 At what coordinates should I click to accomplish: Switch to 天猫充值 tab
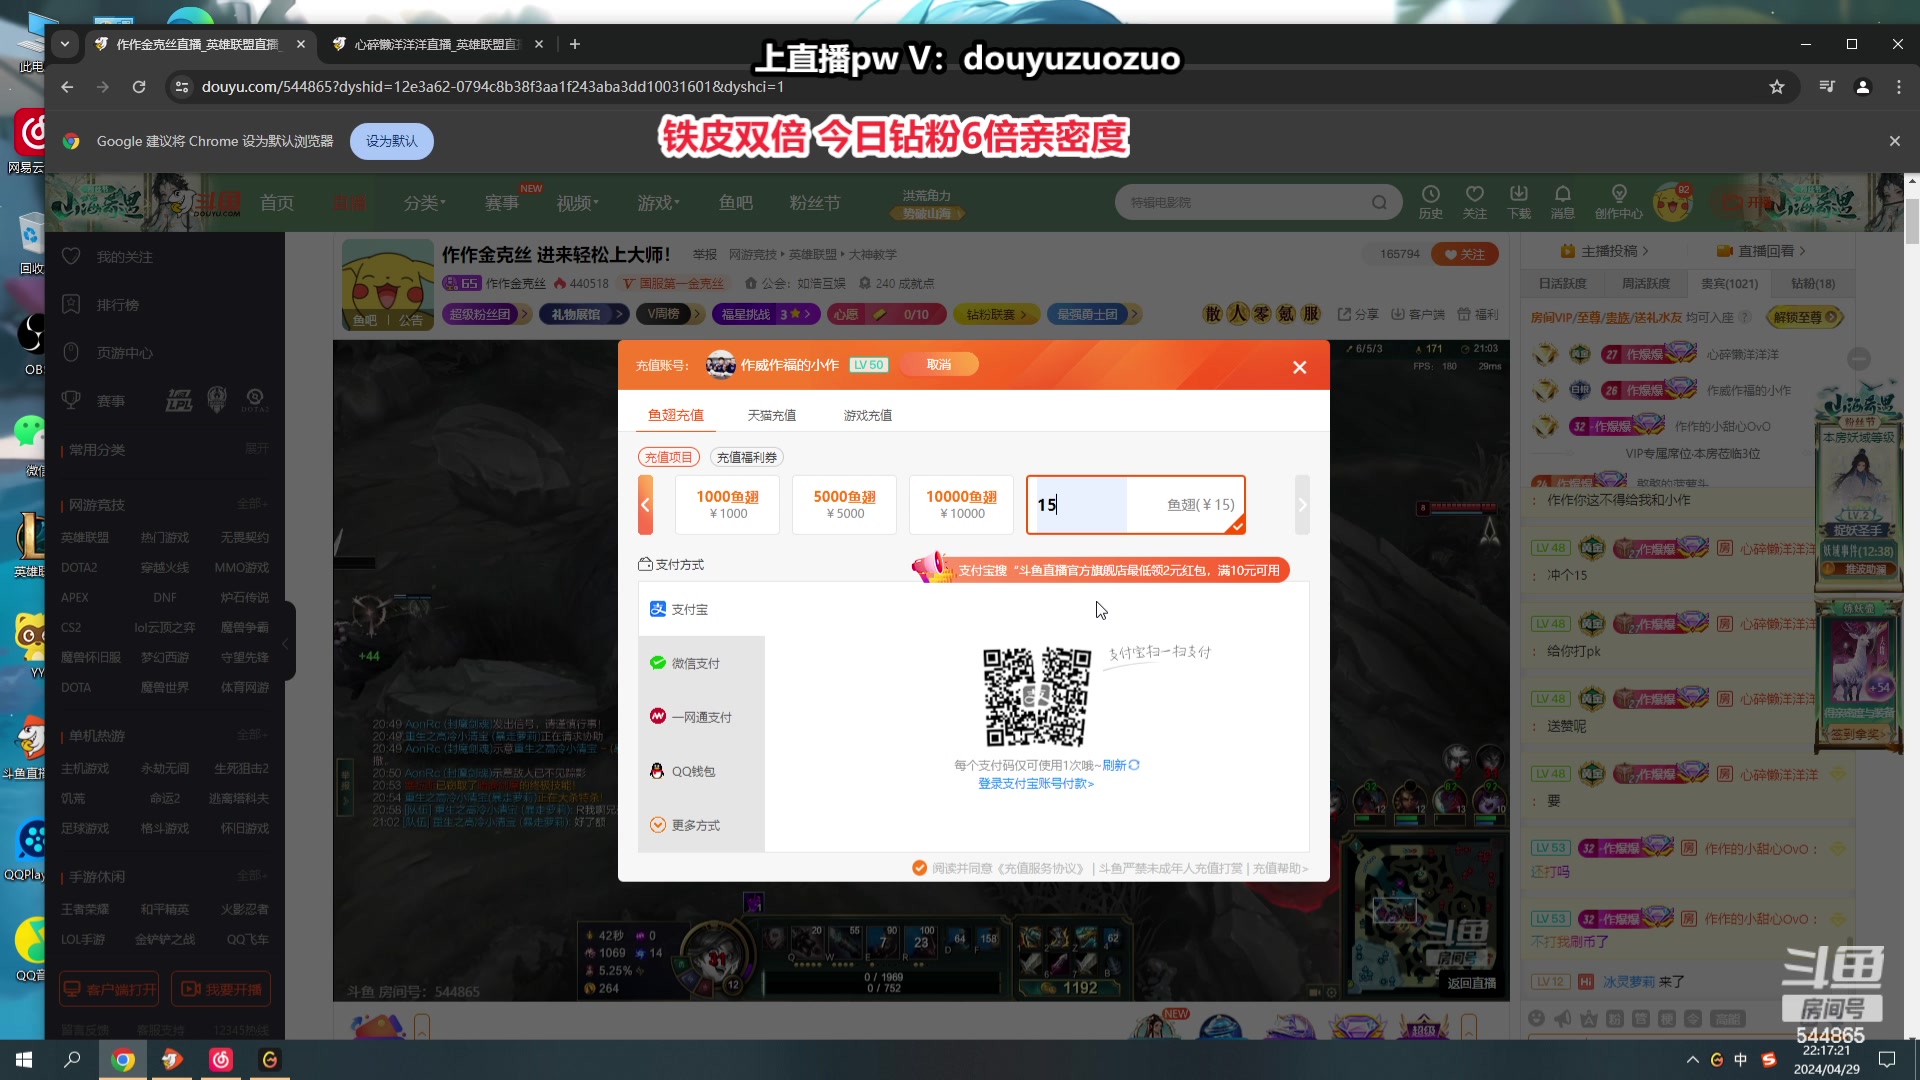(x=772, y=415)
